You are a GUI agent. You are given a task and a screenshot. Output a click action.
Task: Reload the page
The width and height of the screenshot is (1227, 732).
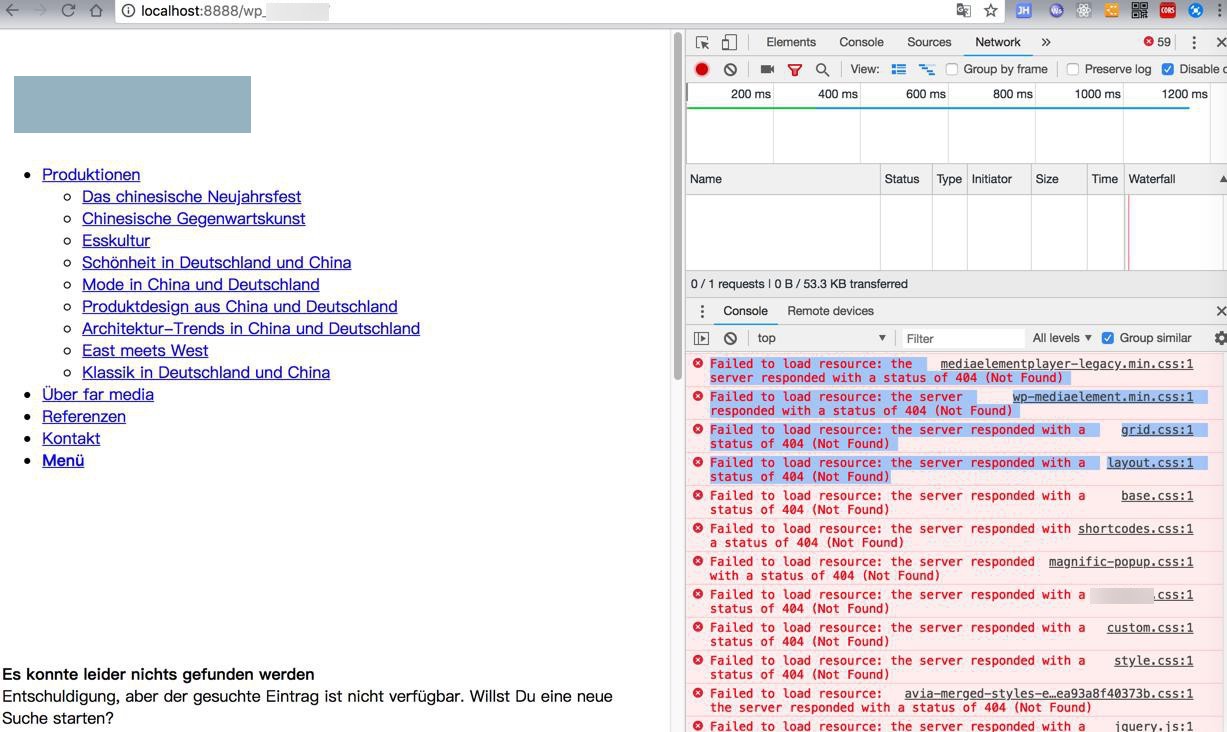[68, 10]
